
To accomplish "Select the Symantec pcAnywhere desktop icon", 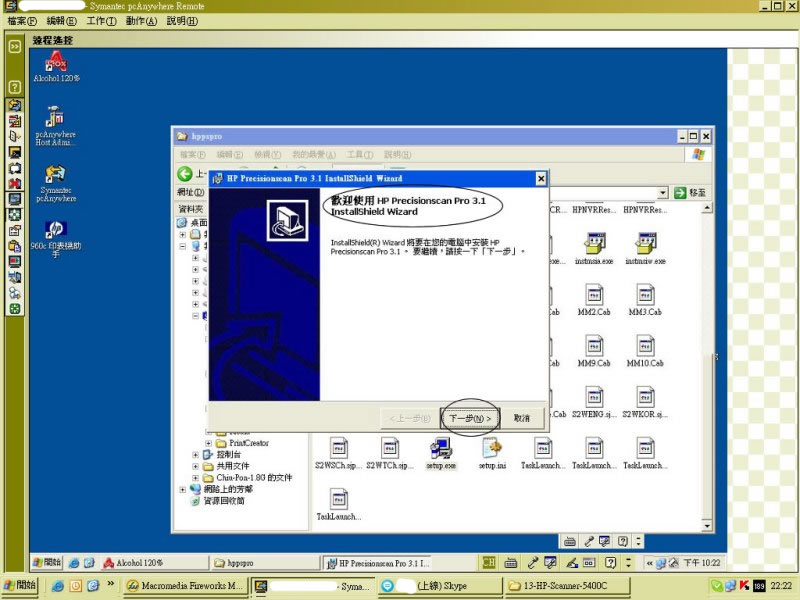I will pos(56,184).
